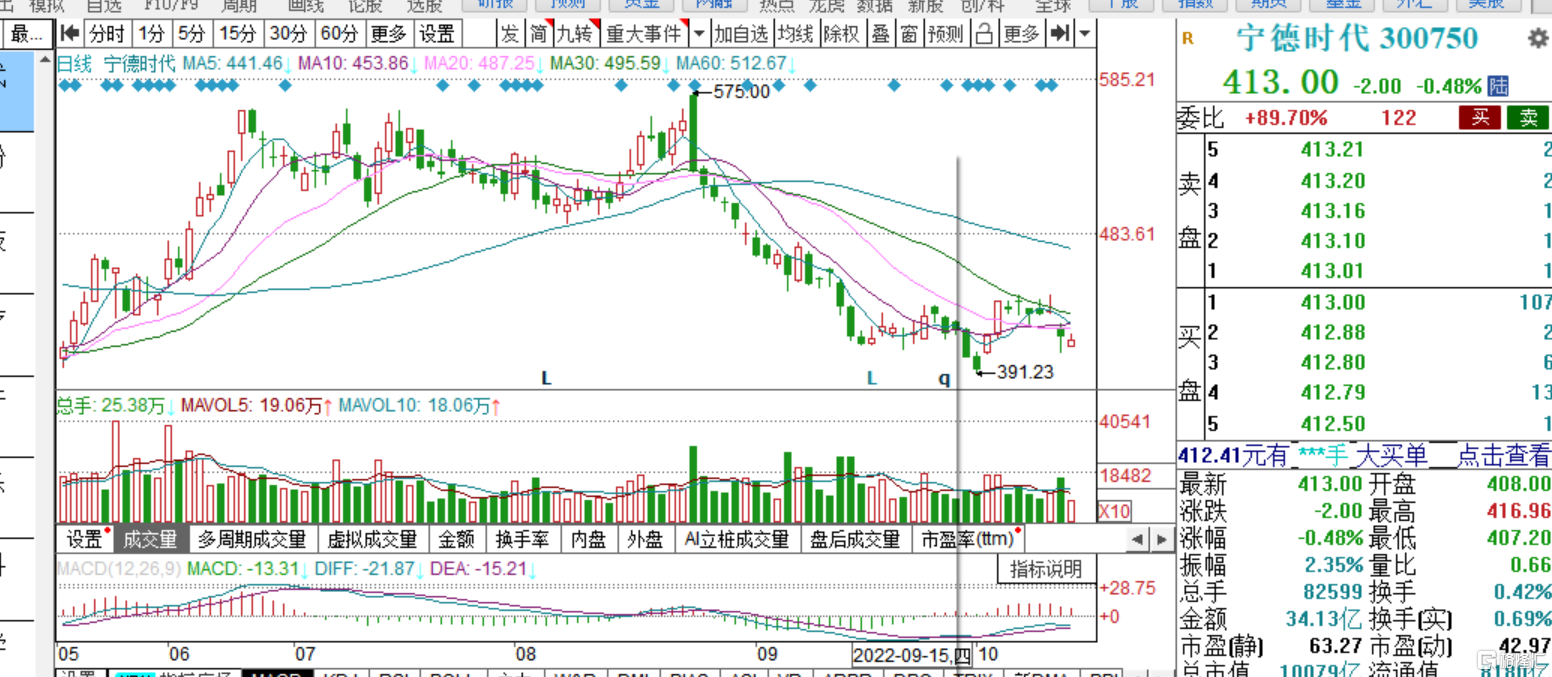
Task: Open chart 设置 in top toolbar
Action: click(437, 34)
